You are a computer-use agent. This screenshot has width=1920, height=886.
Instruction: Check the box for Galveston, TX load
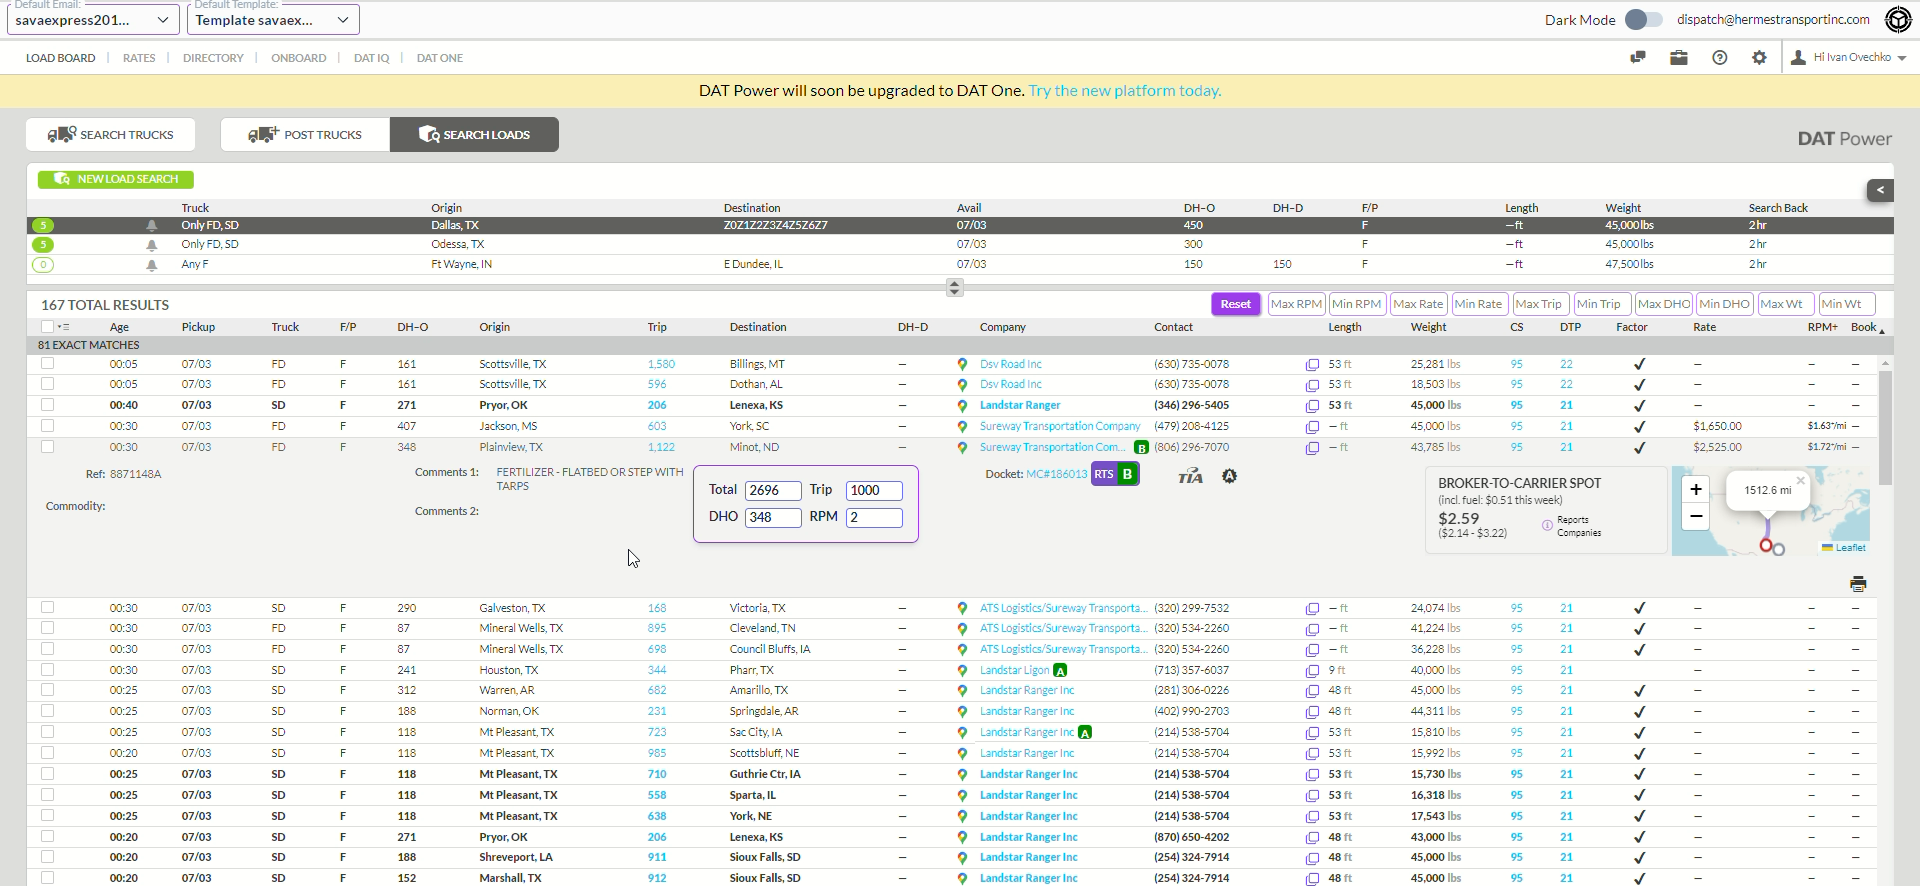(x=47, y=607)
